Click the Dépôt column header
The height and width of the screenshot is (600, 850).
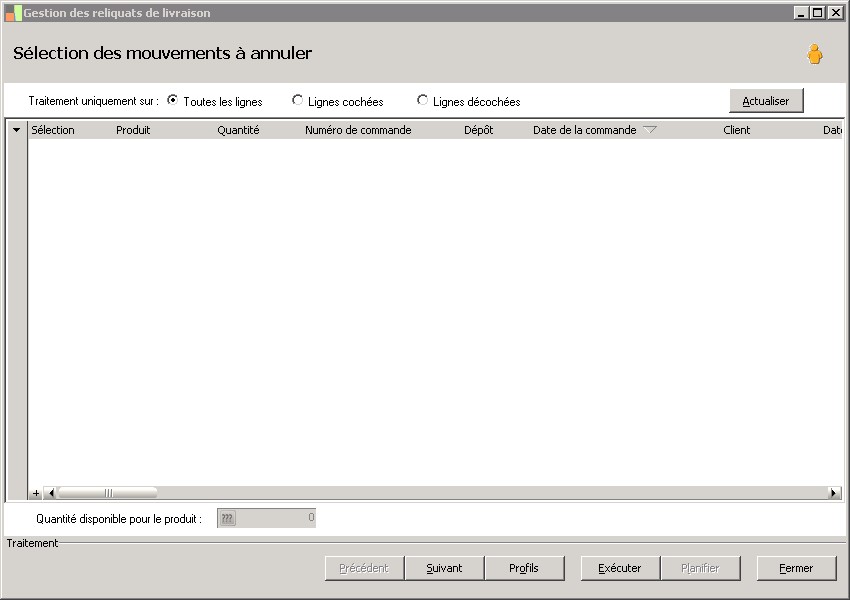(478, 130)
